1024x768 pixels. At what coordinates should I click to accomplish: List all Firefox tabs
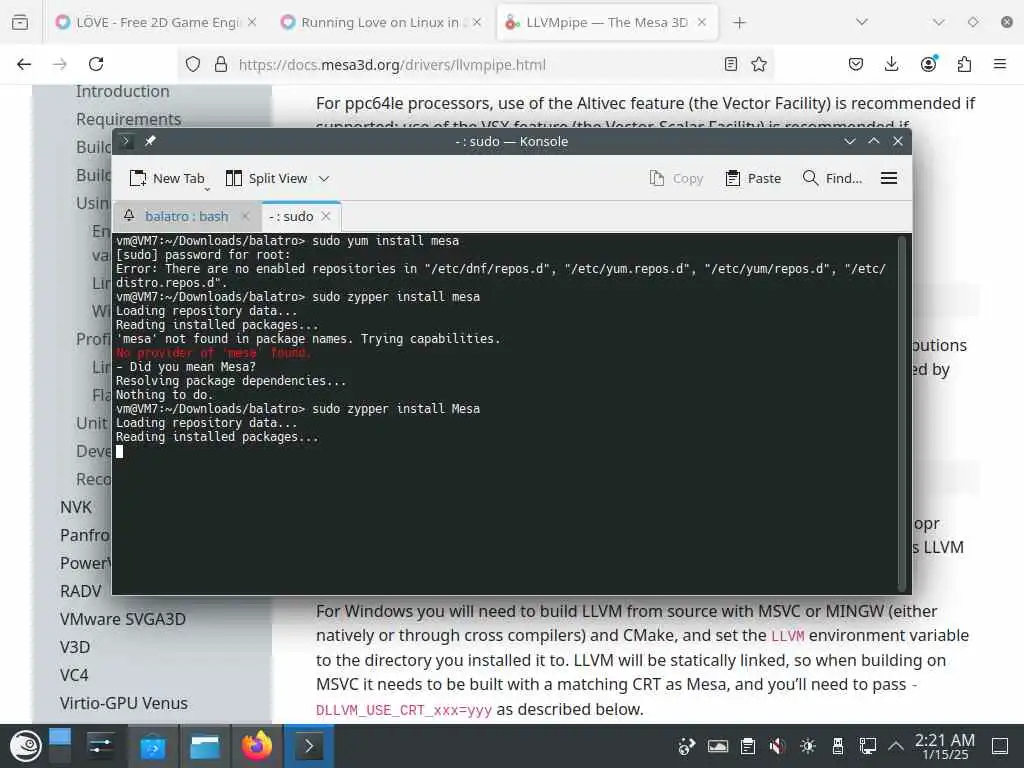click(862, 22)
